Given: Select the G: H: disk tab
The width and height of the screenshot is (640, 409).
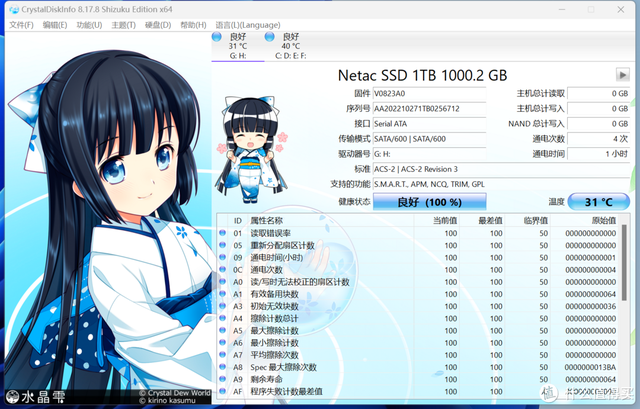Looking at the screenshot, I should tap(238, 46).
